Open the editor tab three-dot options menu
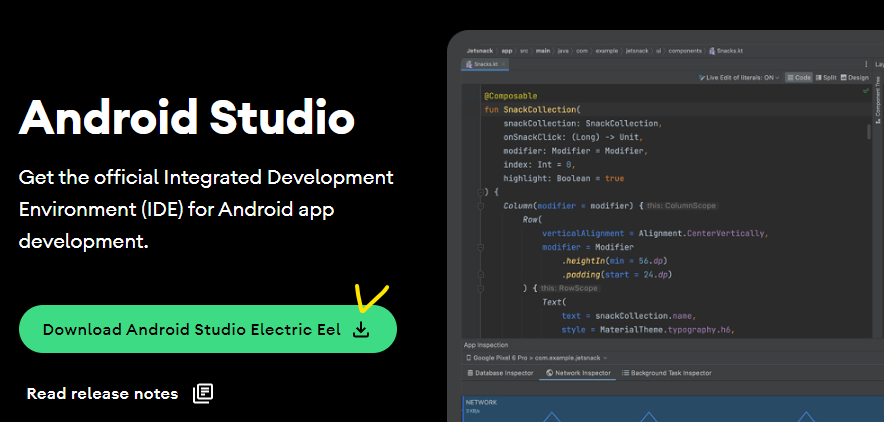Image resolution: width=884 pixels, height=422 pixels. [x=866, y=64]
